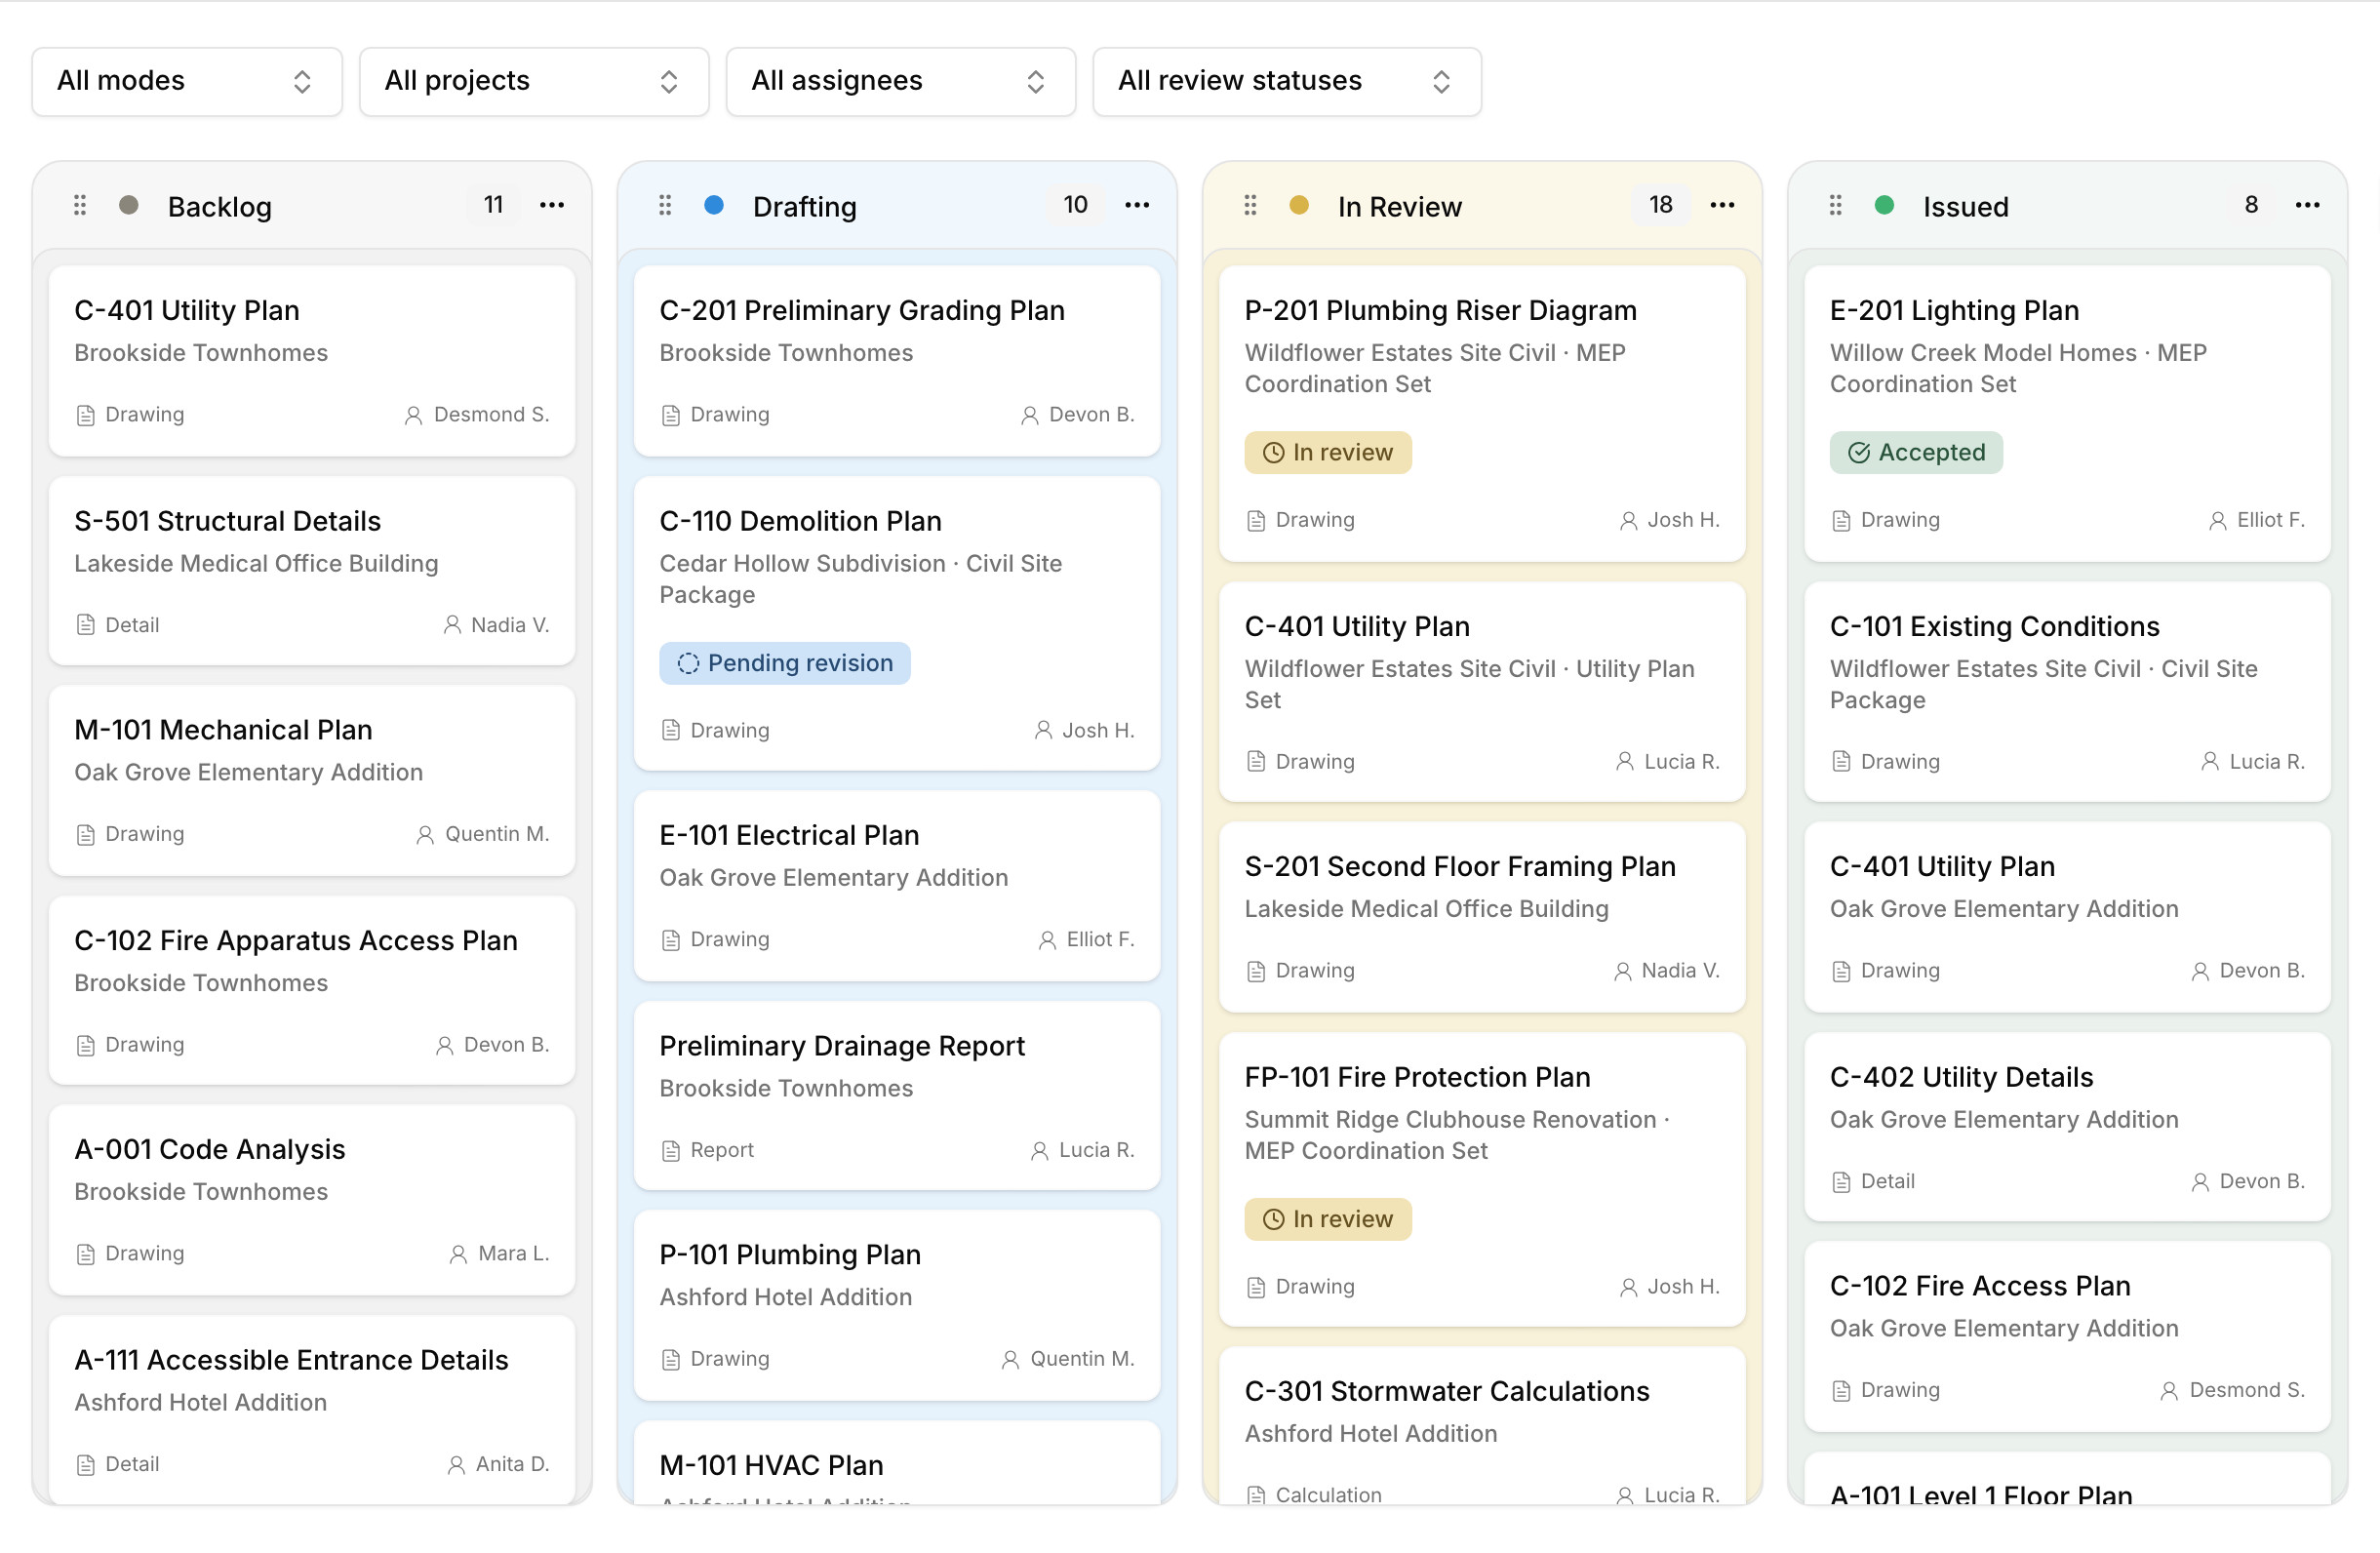This screenshot has height=1553, width=2380.
Task: Click the Elliot F. assignee icon on E-201
Action: (2217, 520)
